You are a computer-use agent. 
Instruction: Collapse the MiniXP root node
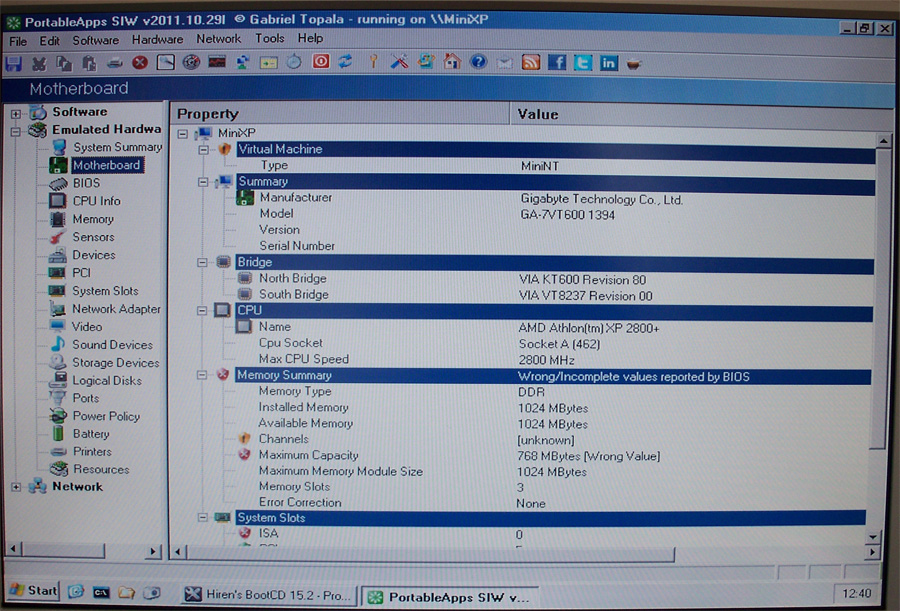(183, 134)
